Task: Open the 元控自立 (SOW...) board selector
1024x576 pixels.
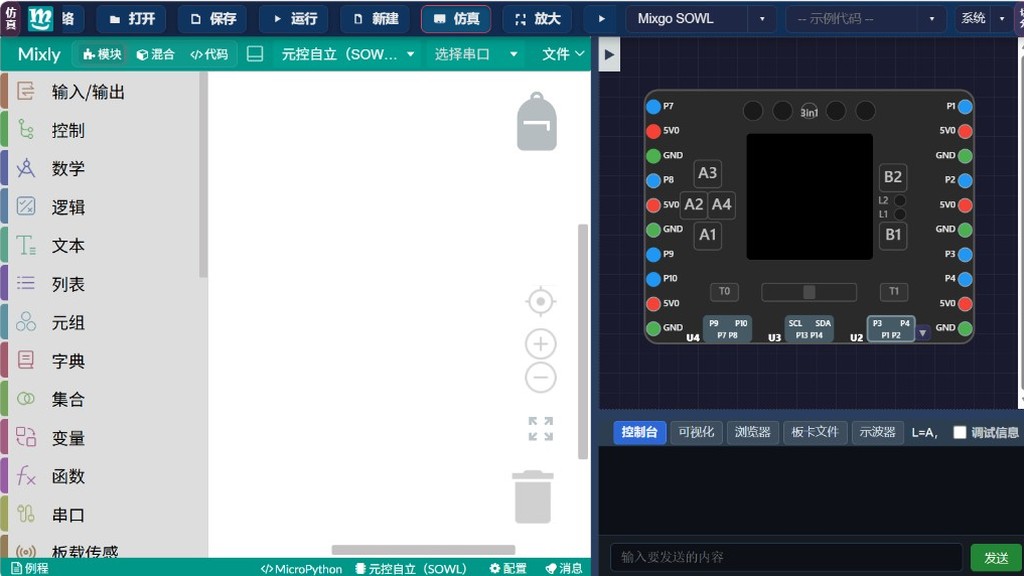Action: [347, 54]
